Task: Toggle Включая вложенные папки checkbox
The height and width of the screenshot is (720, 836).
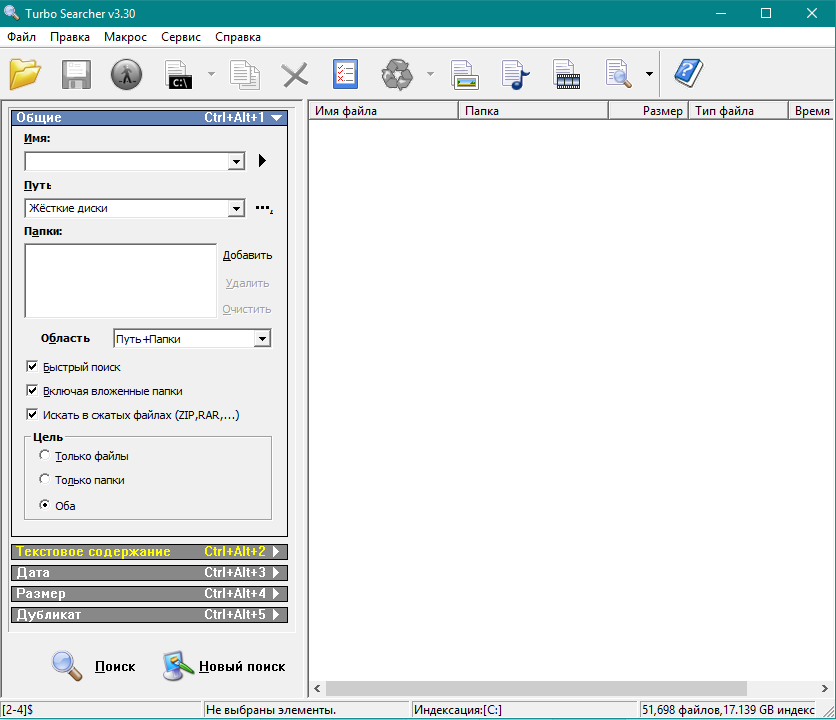Action: point(32,390)
